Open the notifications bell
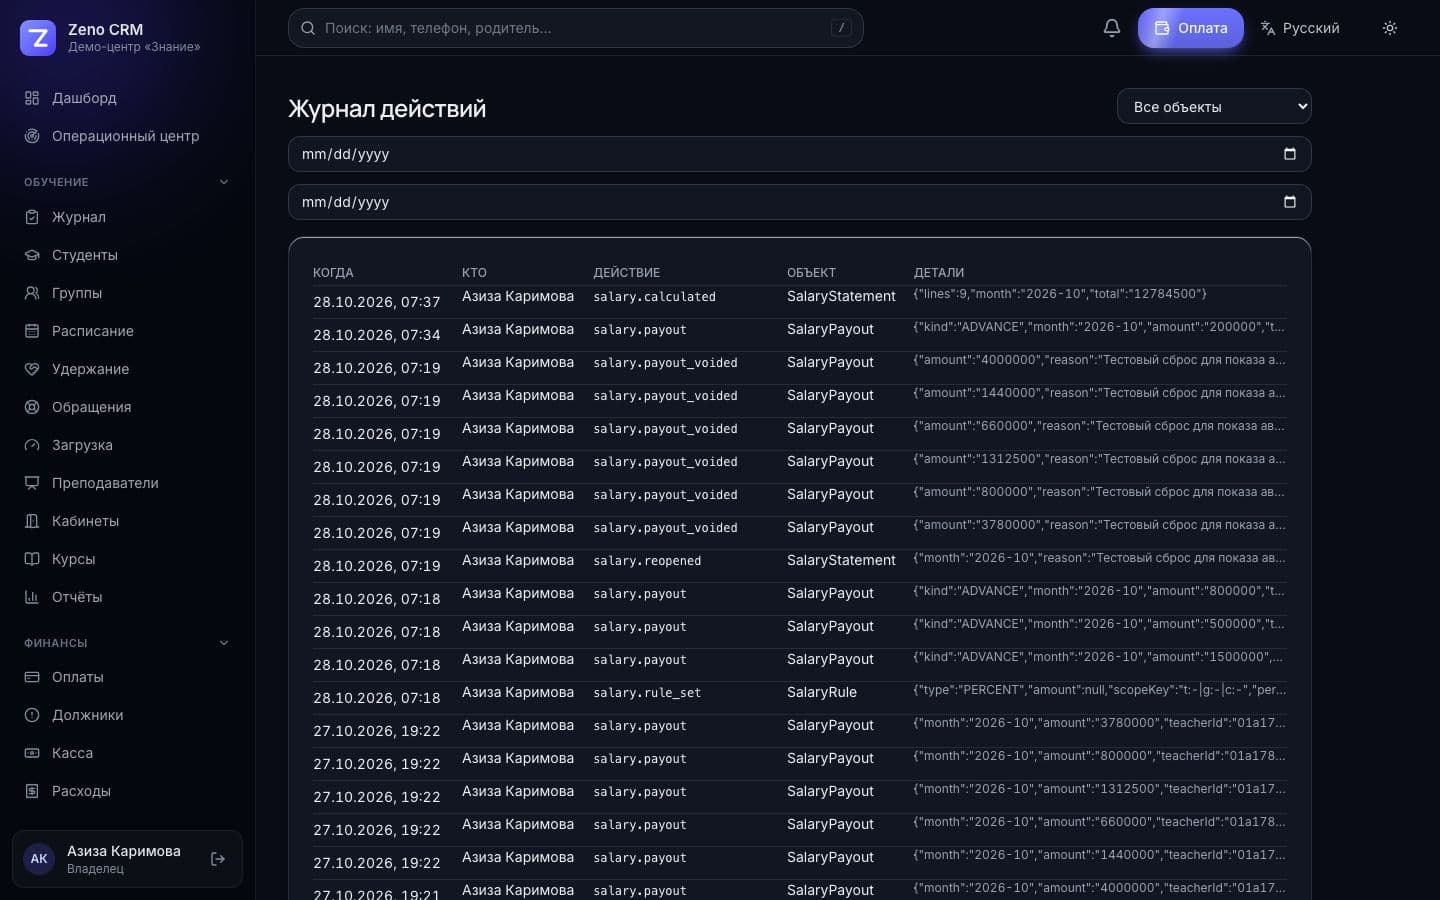 (1111, 28)
